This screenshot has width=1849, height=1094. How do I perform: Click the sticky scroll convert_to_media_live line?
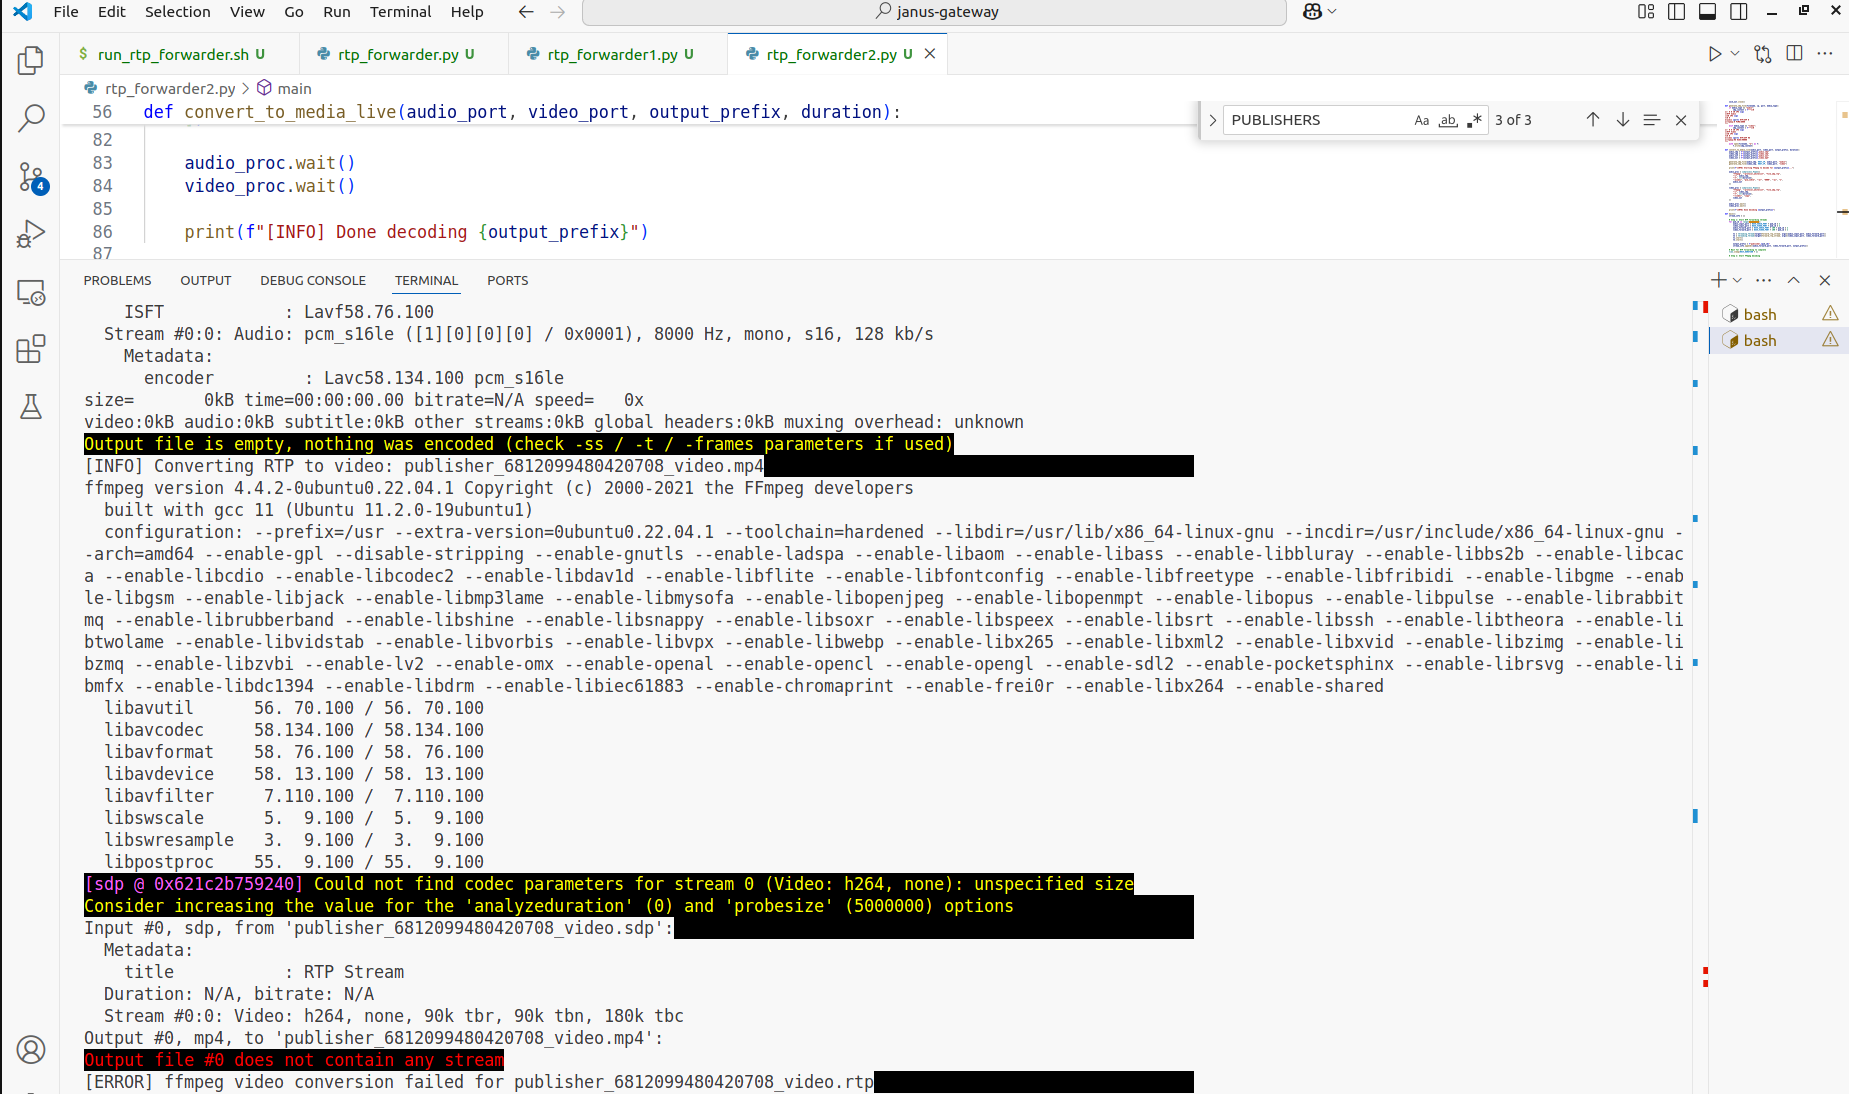(522, 112)
